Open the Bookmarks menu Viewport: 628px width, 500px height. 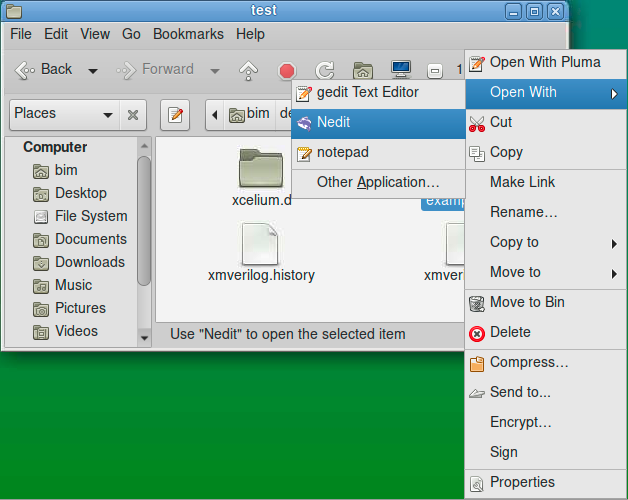pos(187,34)
